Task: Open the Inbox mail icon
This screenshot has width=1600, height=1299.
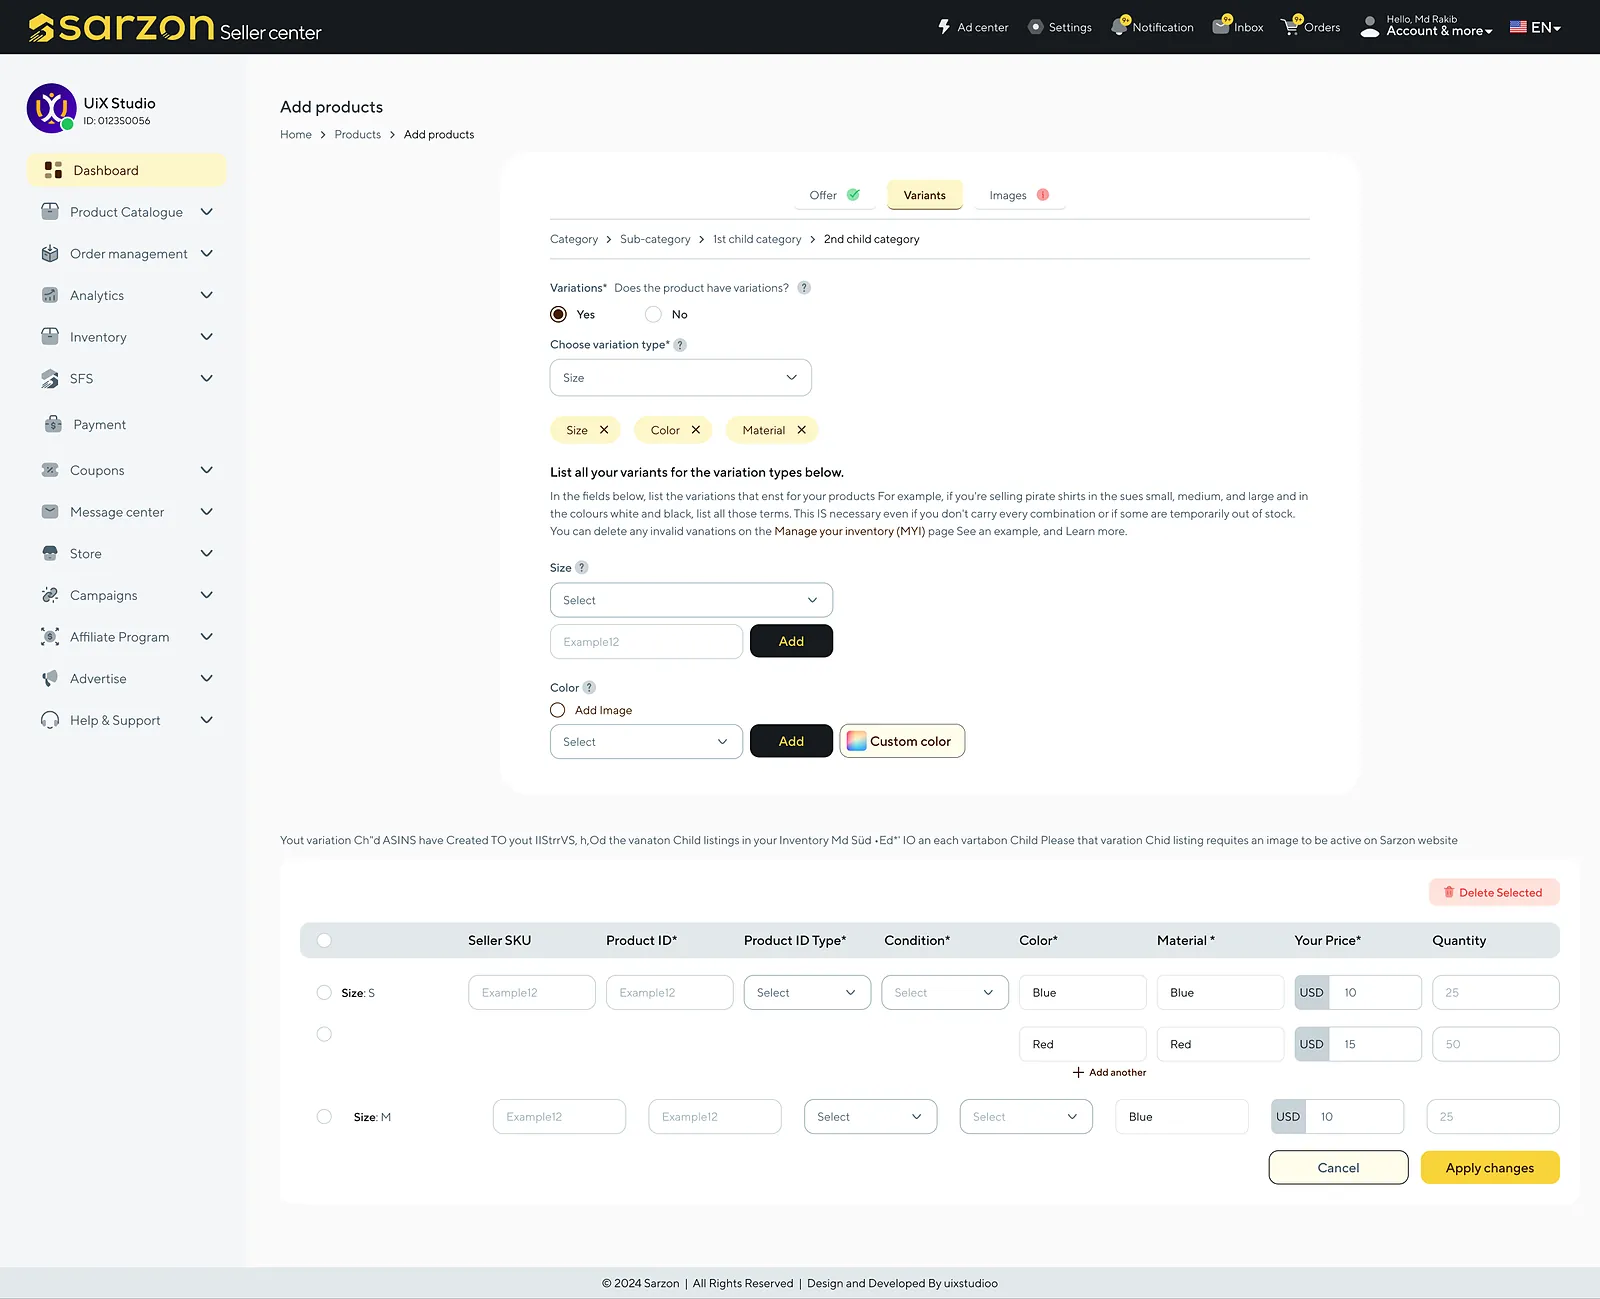Action: pyautogui.click(x=1221, y=26)
